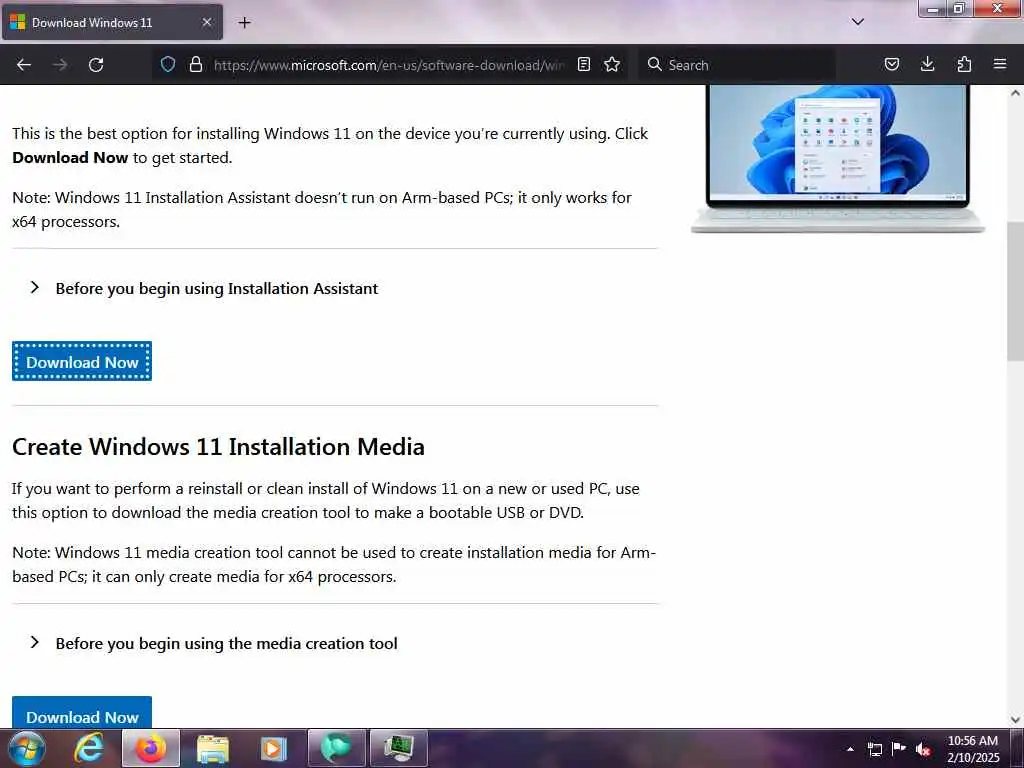Save page to Pocket
The width and height of the screenshot is (1024, 768).
point(891,65)
